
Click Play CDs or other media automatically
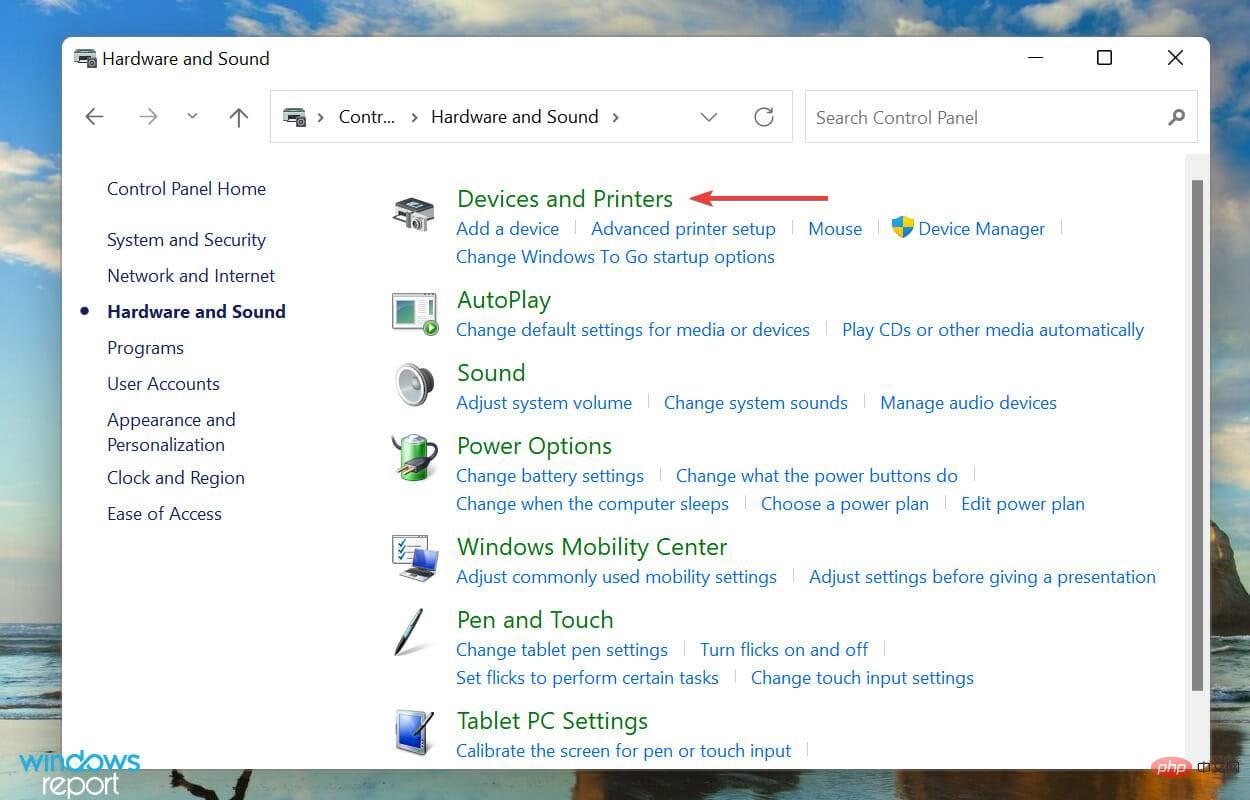(x=993, y=329)
